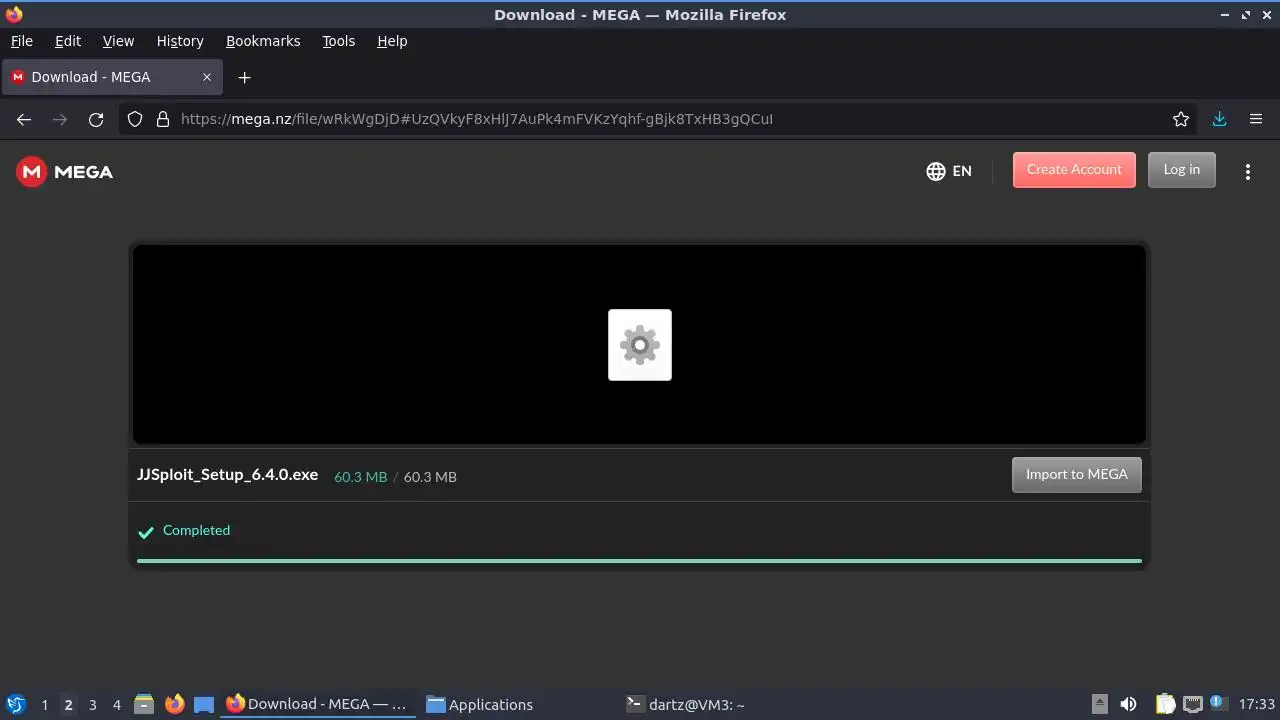Image resolution: width=1280 pixels, height=720 pixels.
Task: Open the clipboard manager tray icon
Action: 1165,704
